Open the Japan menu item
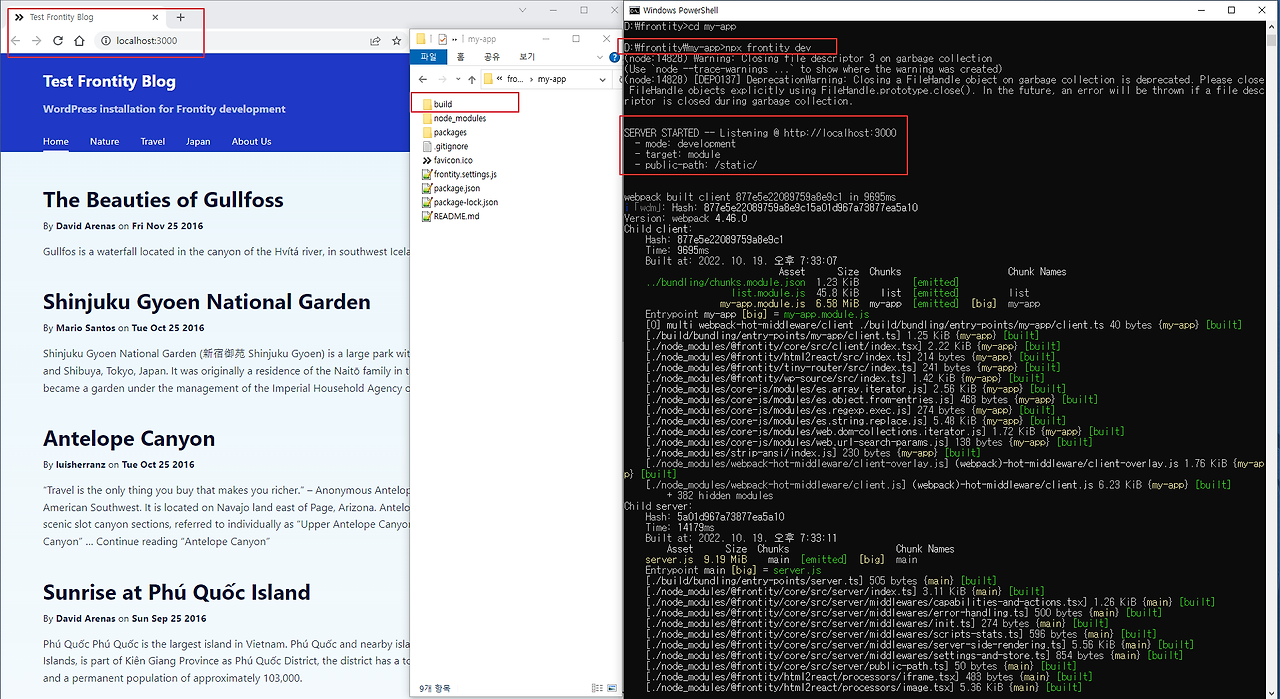The height and width of the screenshot is (699, 1280). [198, 141]
